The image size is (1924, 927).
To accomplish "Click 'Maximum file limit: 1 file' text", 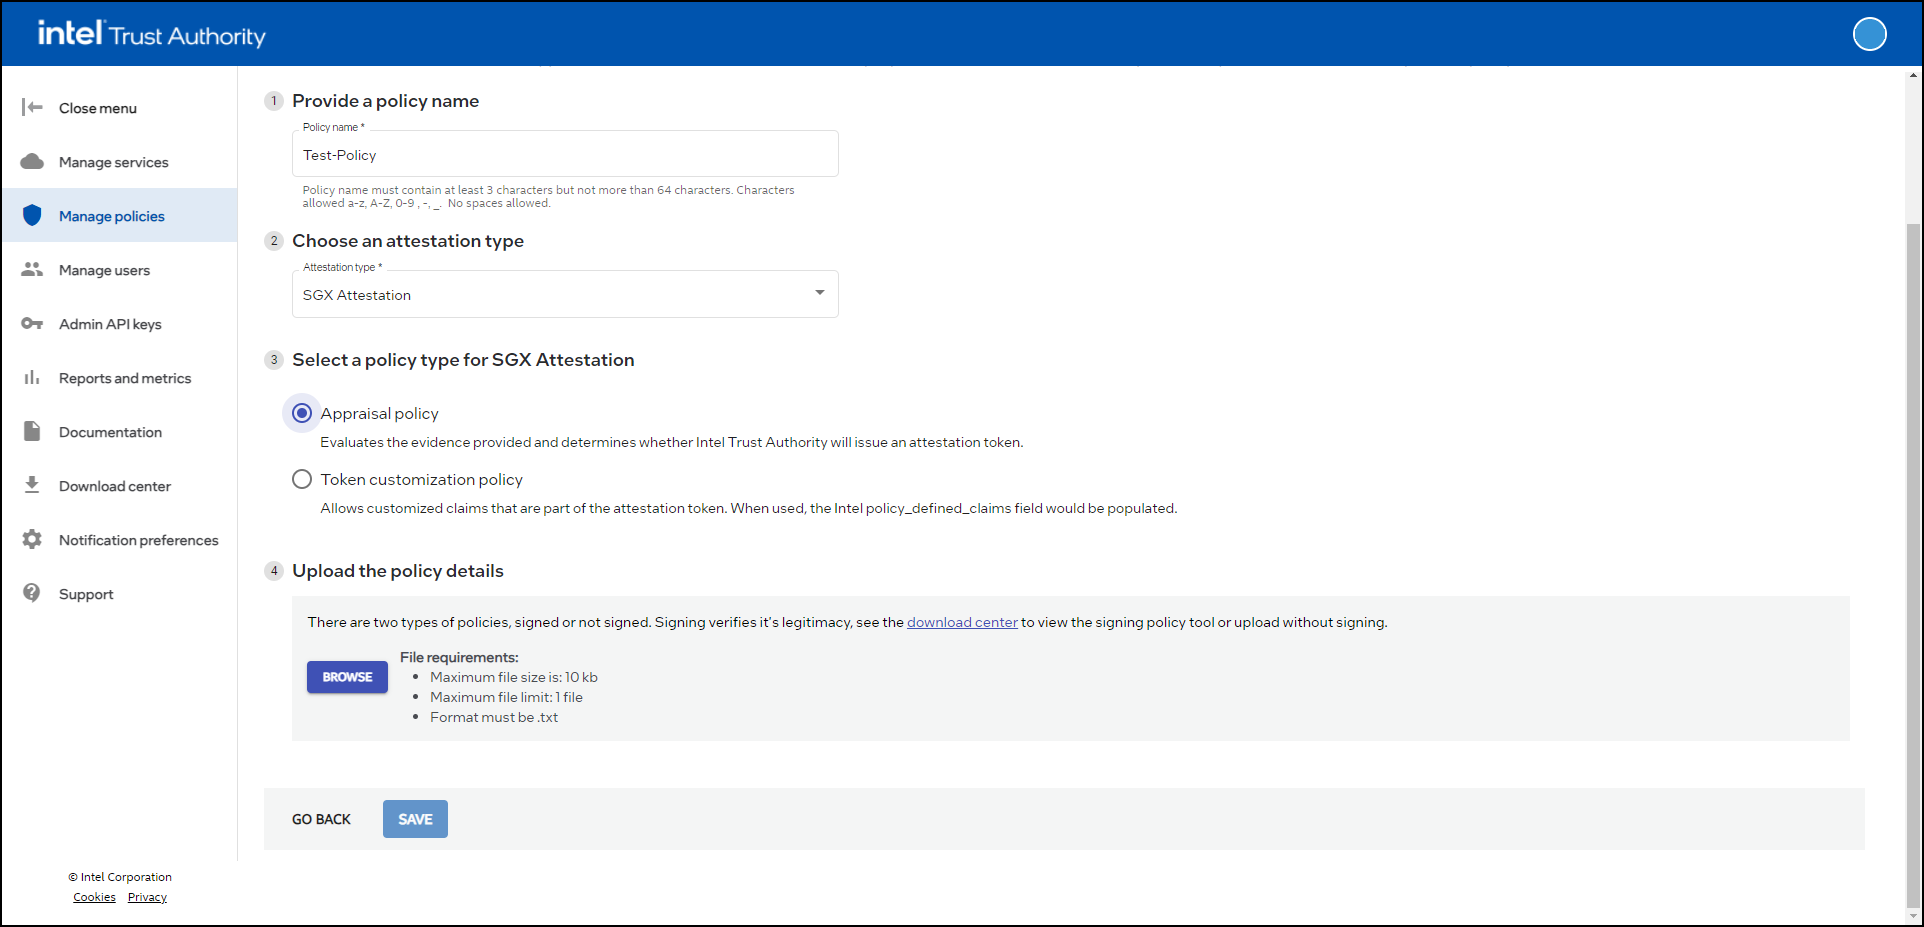I will click(x=506, y=697).
